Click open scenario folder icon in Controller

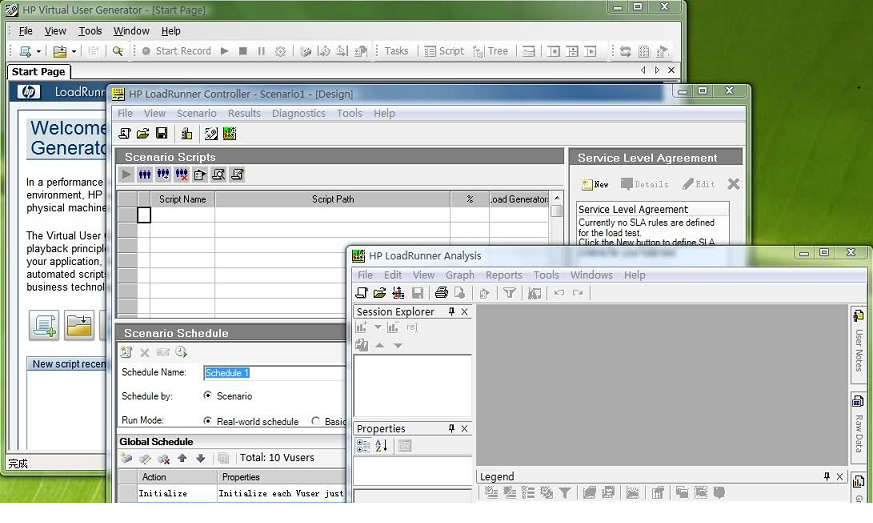143,134
